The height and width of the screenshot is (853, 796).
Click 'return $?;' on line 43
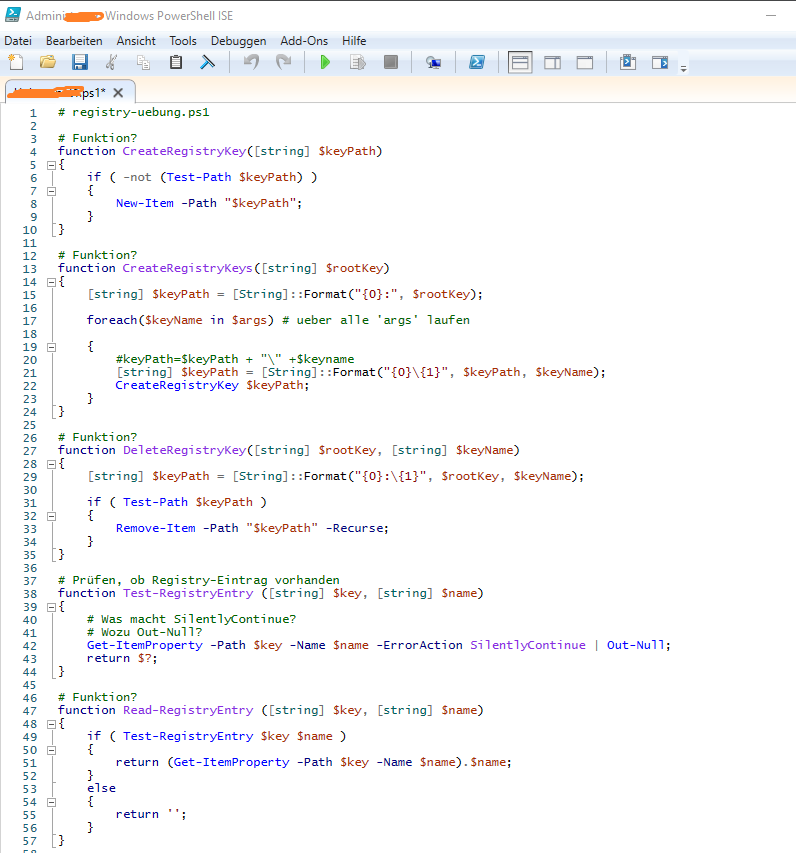122,658
